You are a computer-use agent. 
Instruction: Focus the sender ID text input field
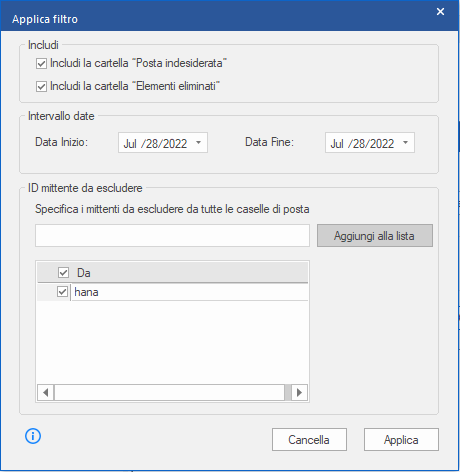coord(172,236)
